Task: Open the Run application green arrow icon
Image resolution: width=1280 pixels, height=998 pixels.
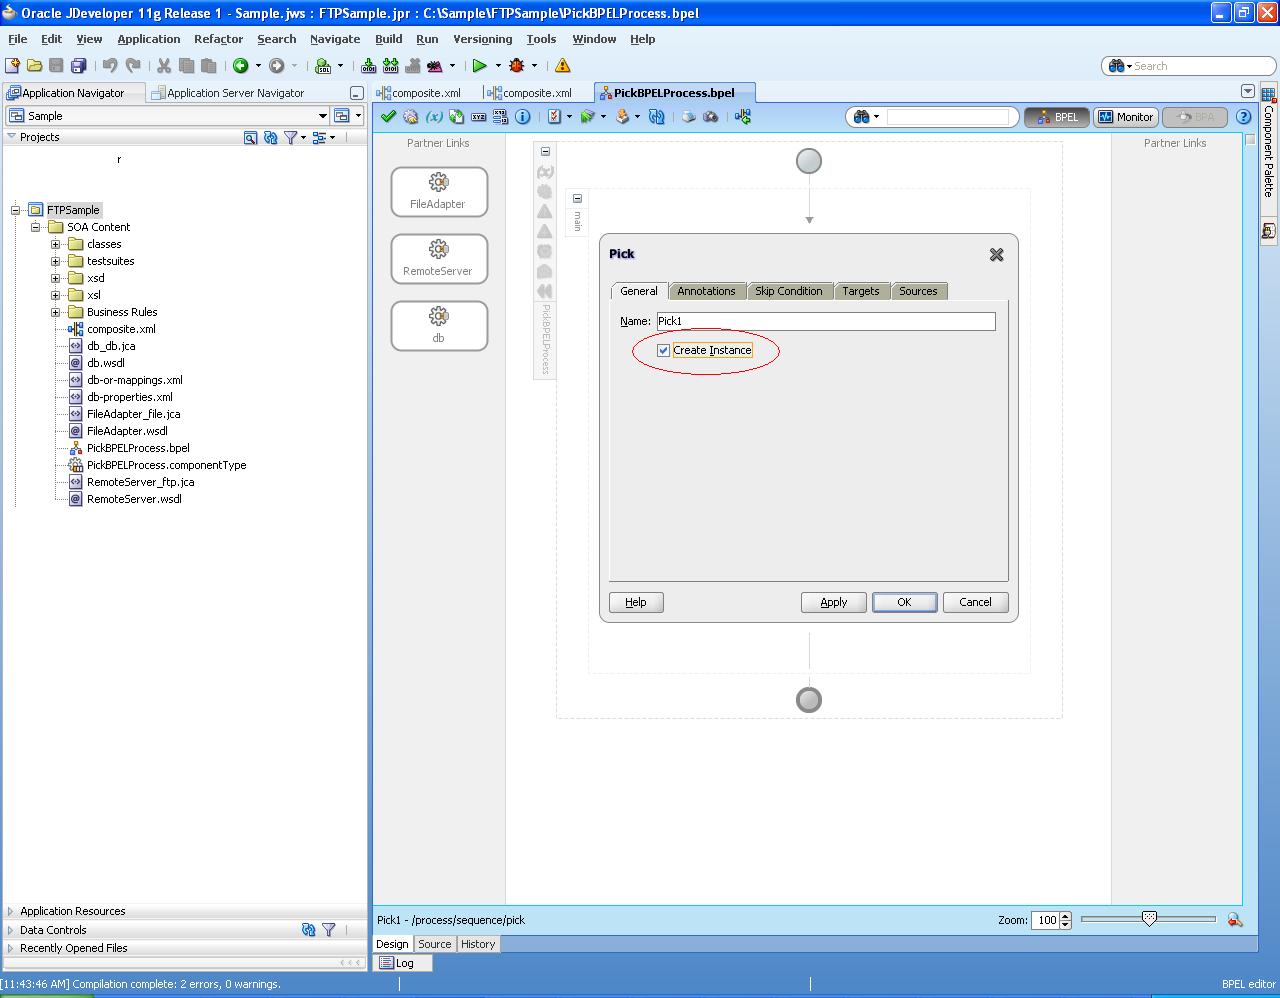Action: 480,64
